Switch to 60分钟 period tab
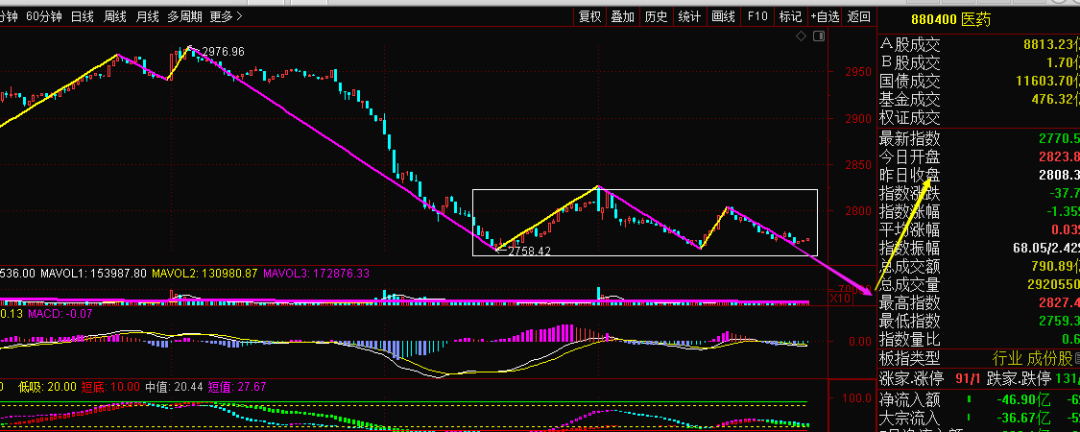Screen dimensions: 1080x432 45,16
